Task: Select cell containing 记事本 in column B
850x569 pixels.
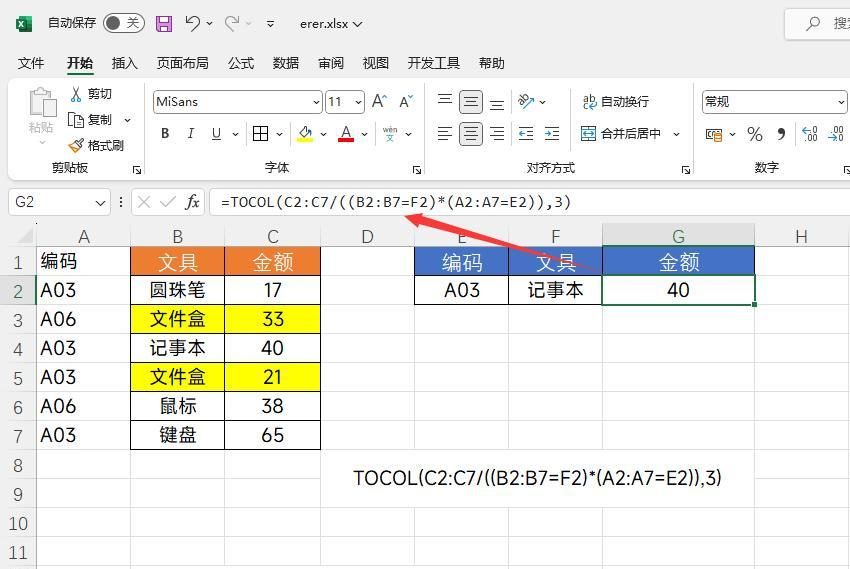Action: [177, 348]
